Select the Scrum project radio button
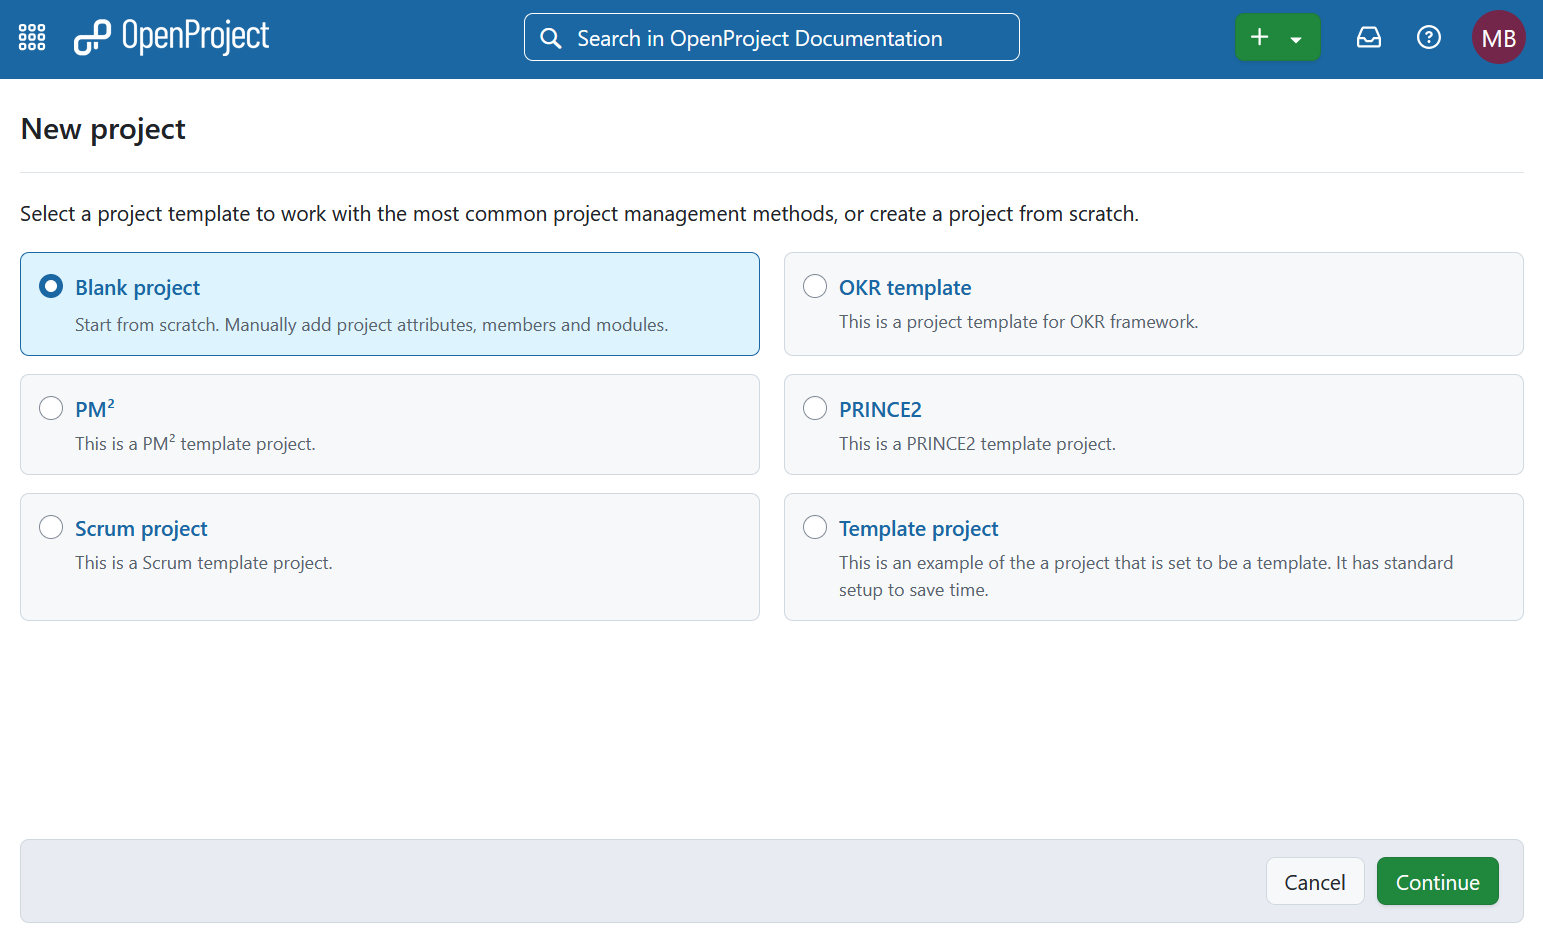The image size is (1543, 934). [x=51, y=527]
